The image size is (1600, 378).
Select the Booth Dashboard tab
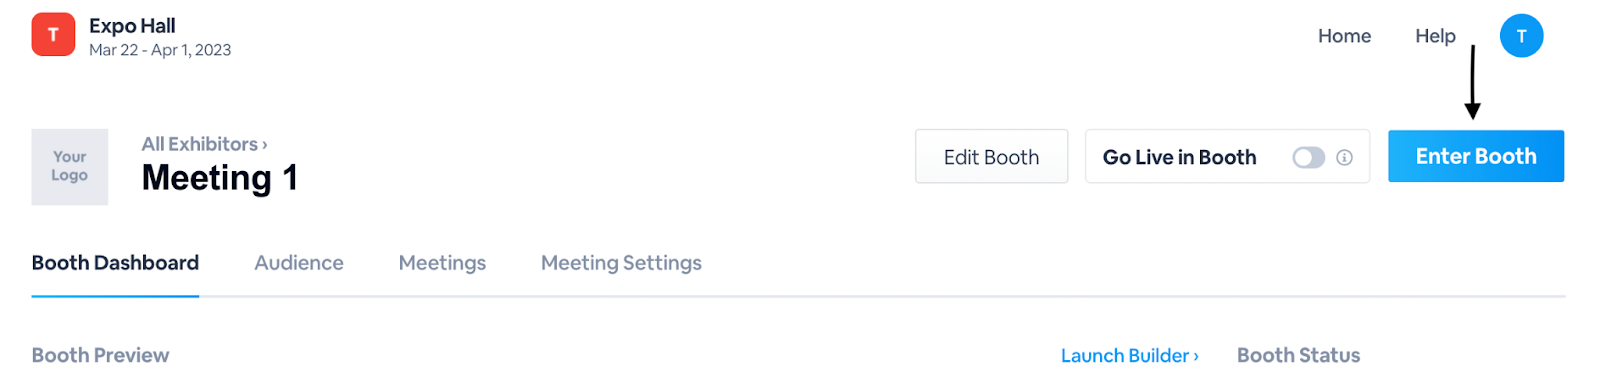[115, 263]
